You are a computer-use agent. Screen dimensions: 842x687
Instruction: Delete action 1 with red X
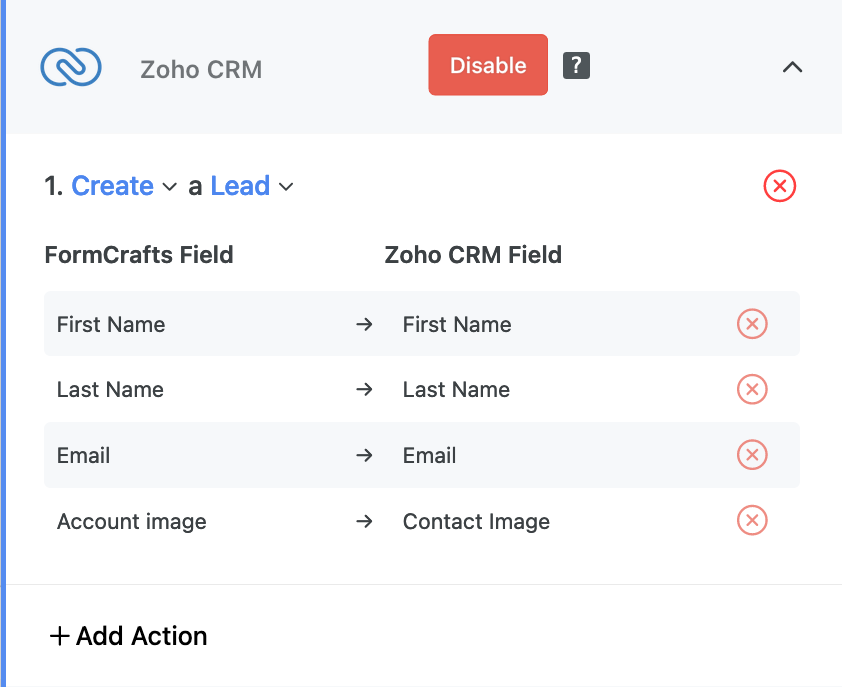780,186
